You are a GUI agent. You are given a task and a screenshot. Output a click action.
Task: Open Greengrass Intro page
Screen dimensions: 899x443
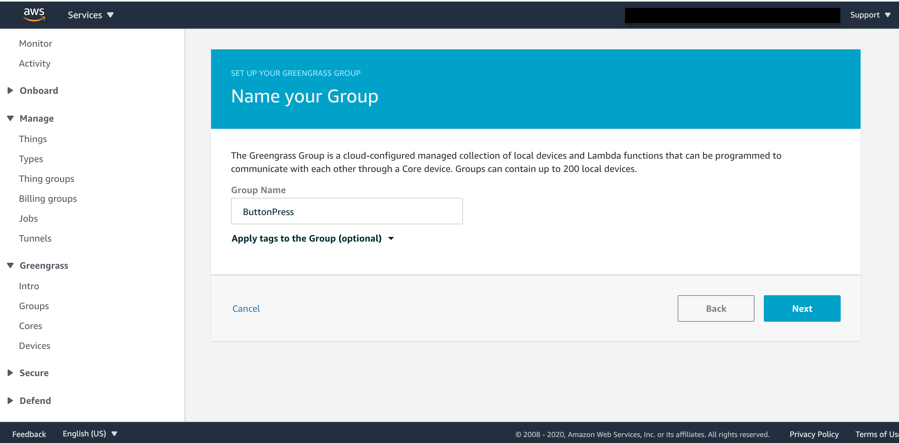[29, 286]
